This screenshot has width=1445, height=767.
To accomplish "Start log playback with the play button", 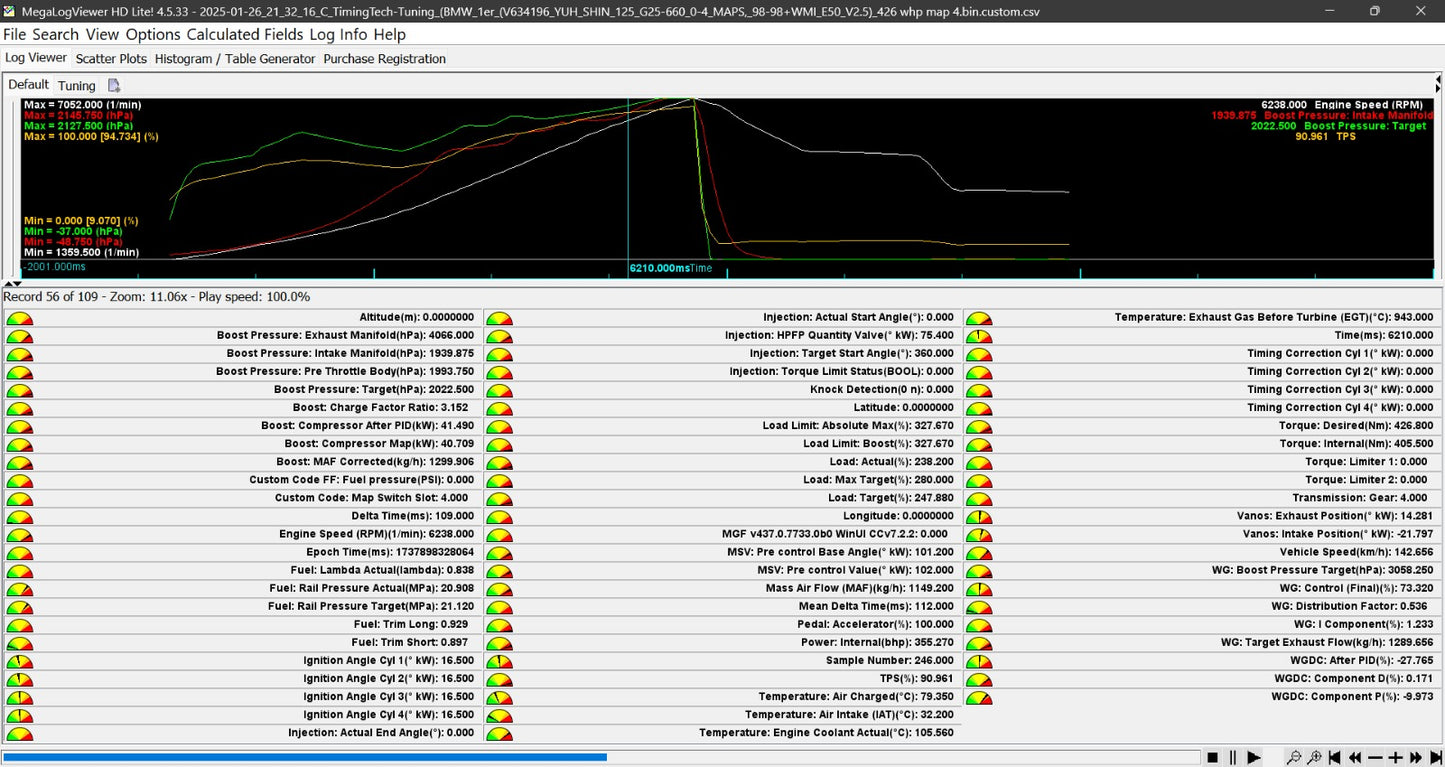I will tap(1254, 758).
